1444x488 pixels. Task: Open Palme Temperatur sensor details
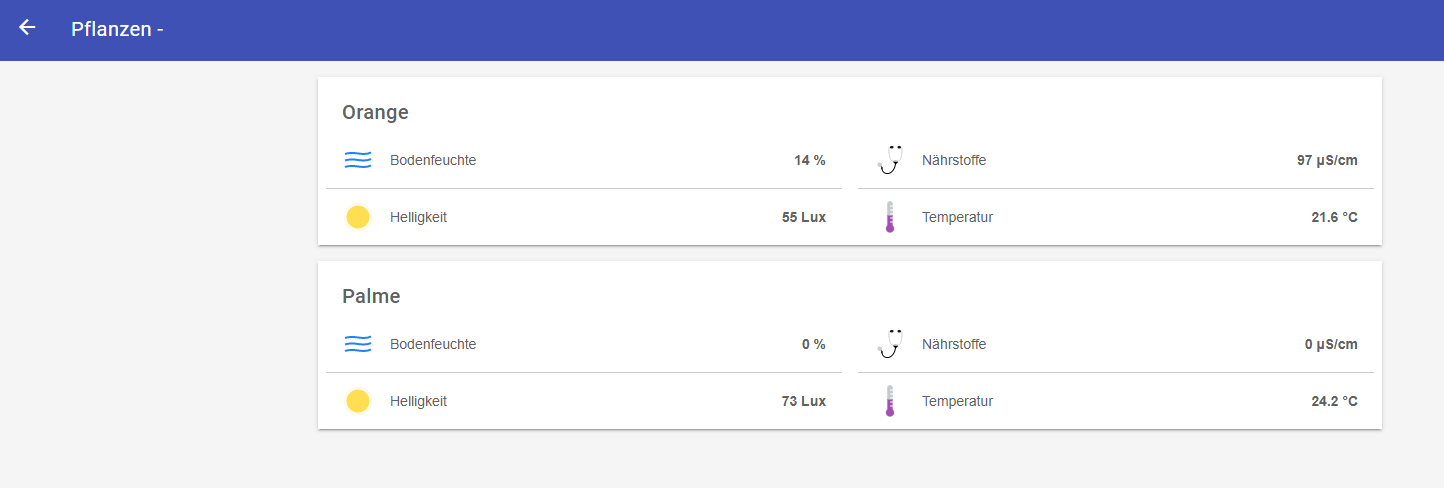[x=1116, y=401]
